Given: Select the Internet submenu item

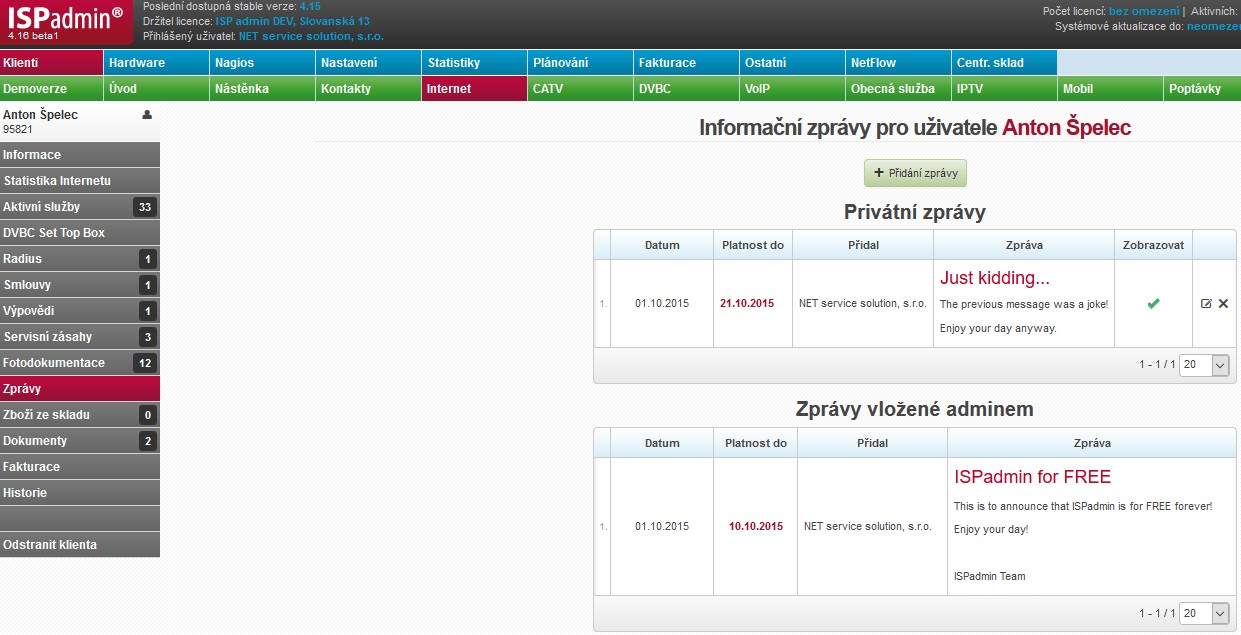Looking at the screenshot, I should coord(475,88).
